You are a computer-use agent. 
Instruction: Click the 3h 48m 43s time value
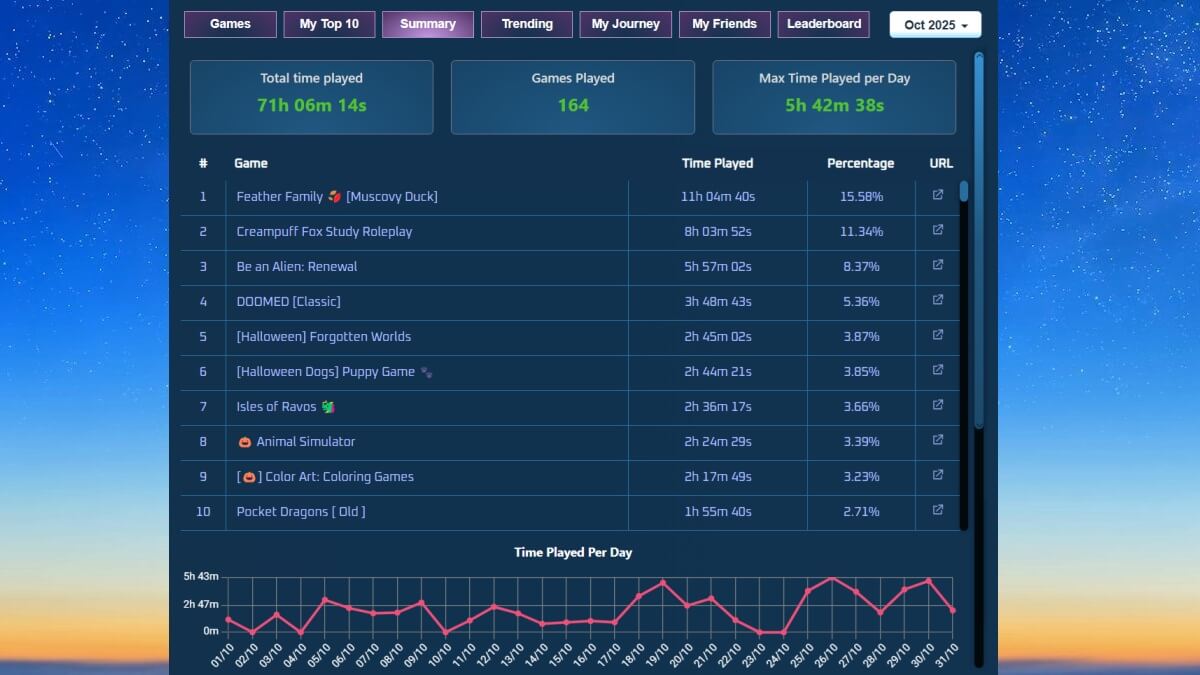point(718,302)
